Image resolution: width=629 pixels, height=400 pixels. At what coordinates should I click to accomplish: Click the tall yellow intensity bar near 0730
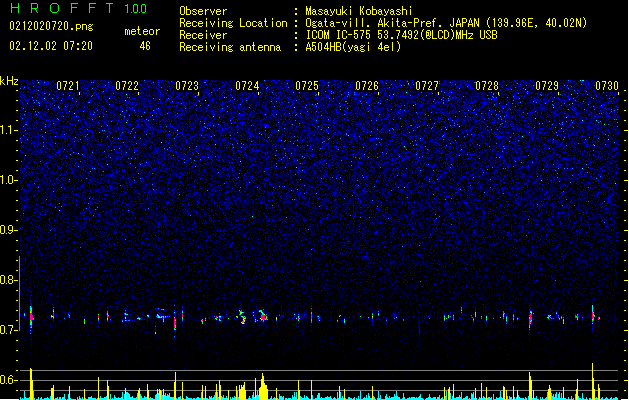tap(592, 381)
